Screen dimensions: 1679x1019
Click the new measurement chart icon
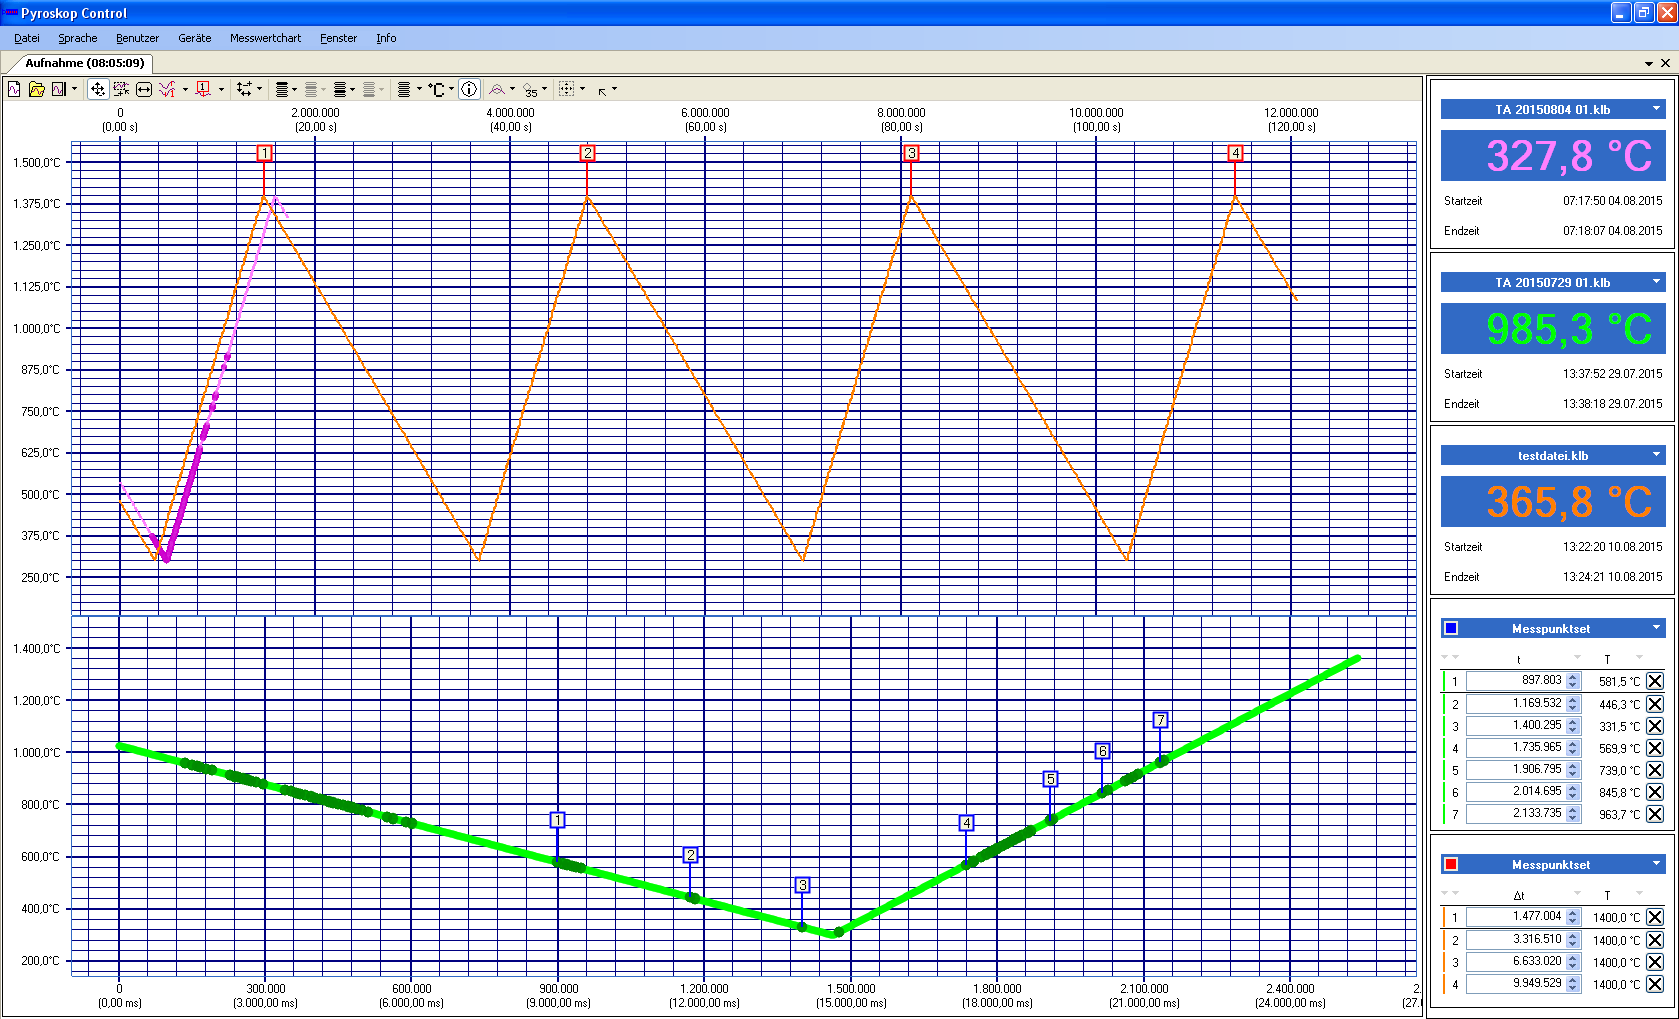click(15, 89)
